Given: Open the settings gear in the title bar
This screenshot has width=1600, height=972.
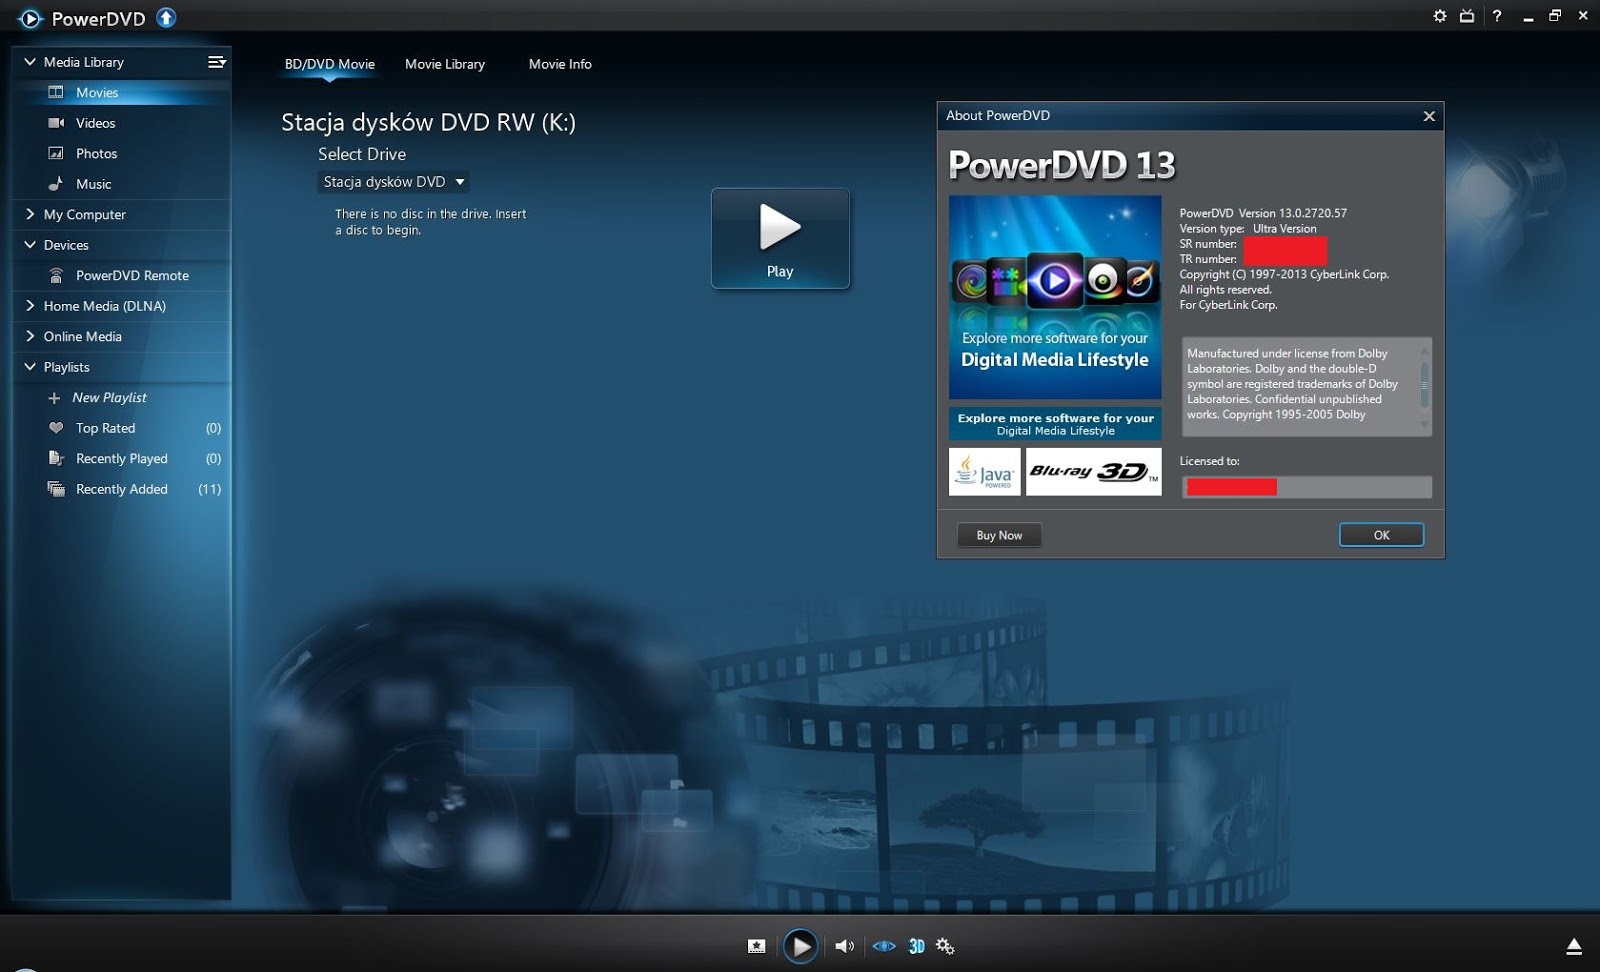Looking at the screenshot, I should pos(1440,16).
